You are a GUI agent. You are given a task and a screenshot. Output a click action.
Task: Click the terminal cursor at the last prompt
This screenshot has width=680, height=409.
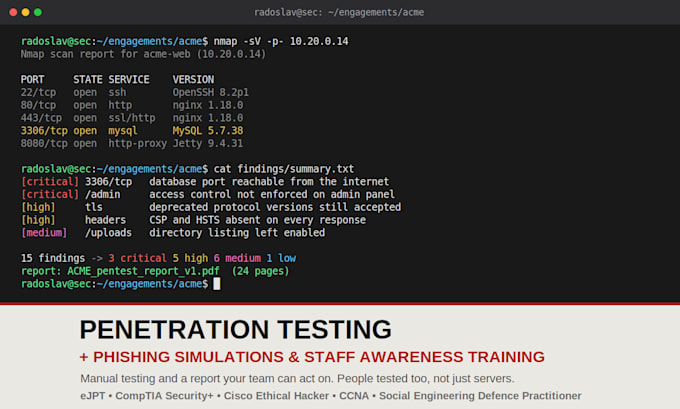(217, 284)
